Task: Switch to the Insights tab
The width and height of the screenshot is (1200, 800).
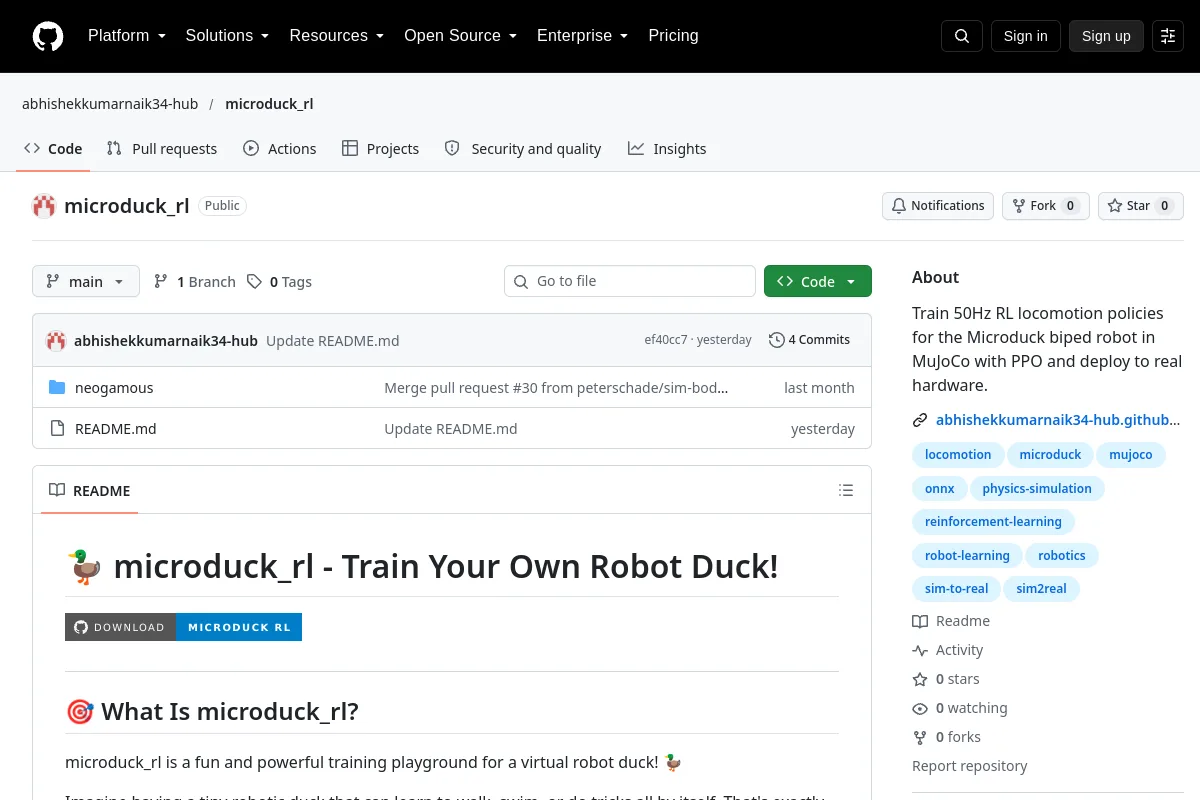Action: pyautogui.click(x=667, y=148)
